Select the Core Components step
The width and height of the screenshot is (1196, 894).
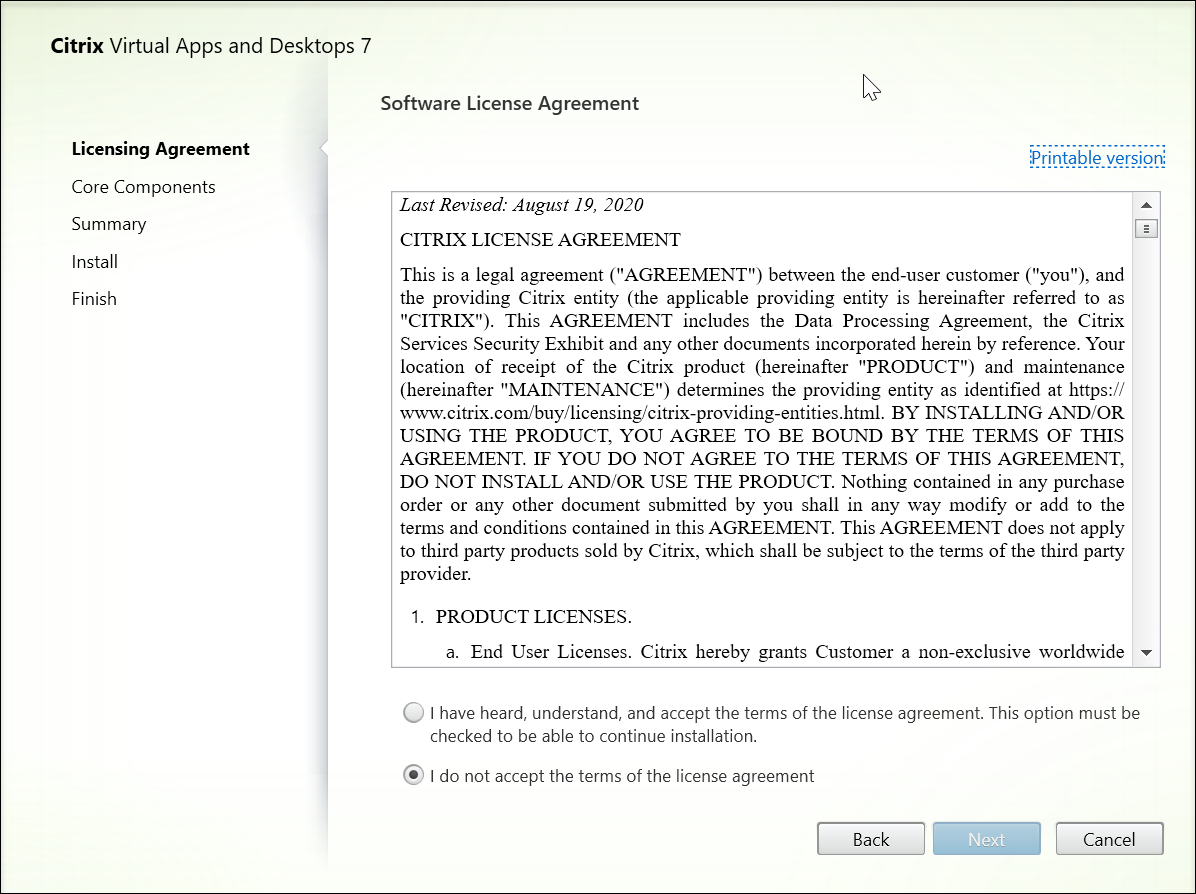[143, 186]
